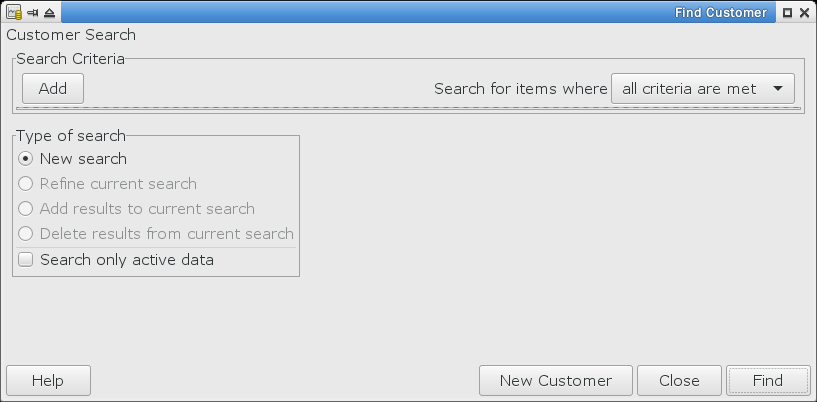Viewport: 817px width, 402px height.
Task: Select the New search radio button
Action: click(26, 158)
